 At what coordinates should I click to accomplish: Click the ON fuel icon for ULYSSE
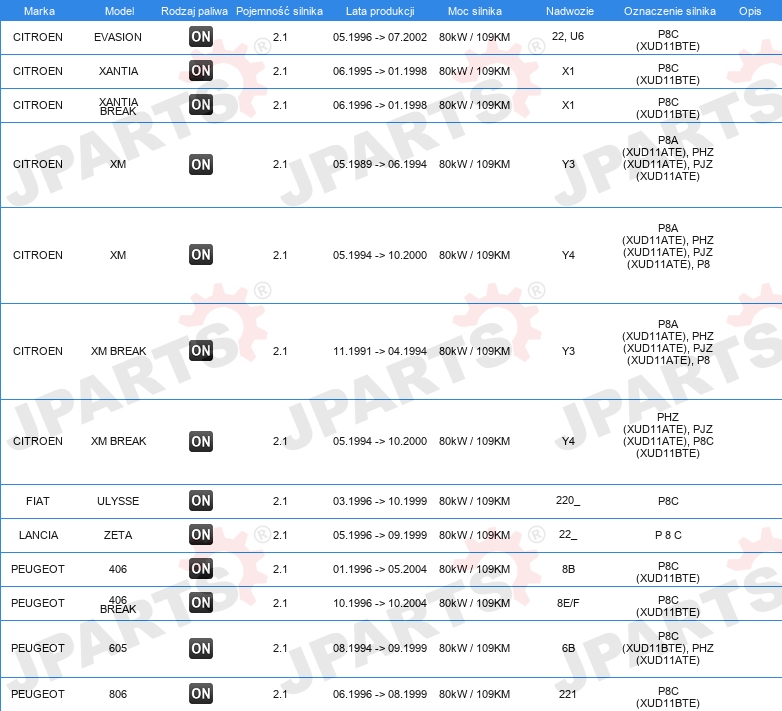200,501
